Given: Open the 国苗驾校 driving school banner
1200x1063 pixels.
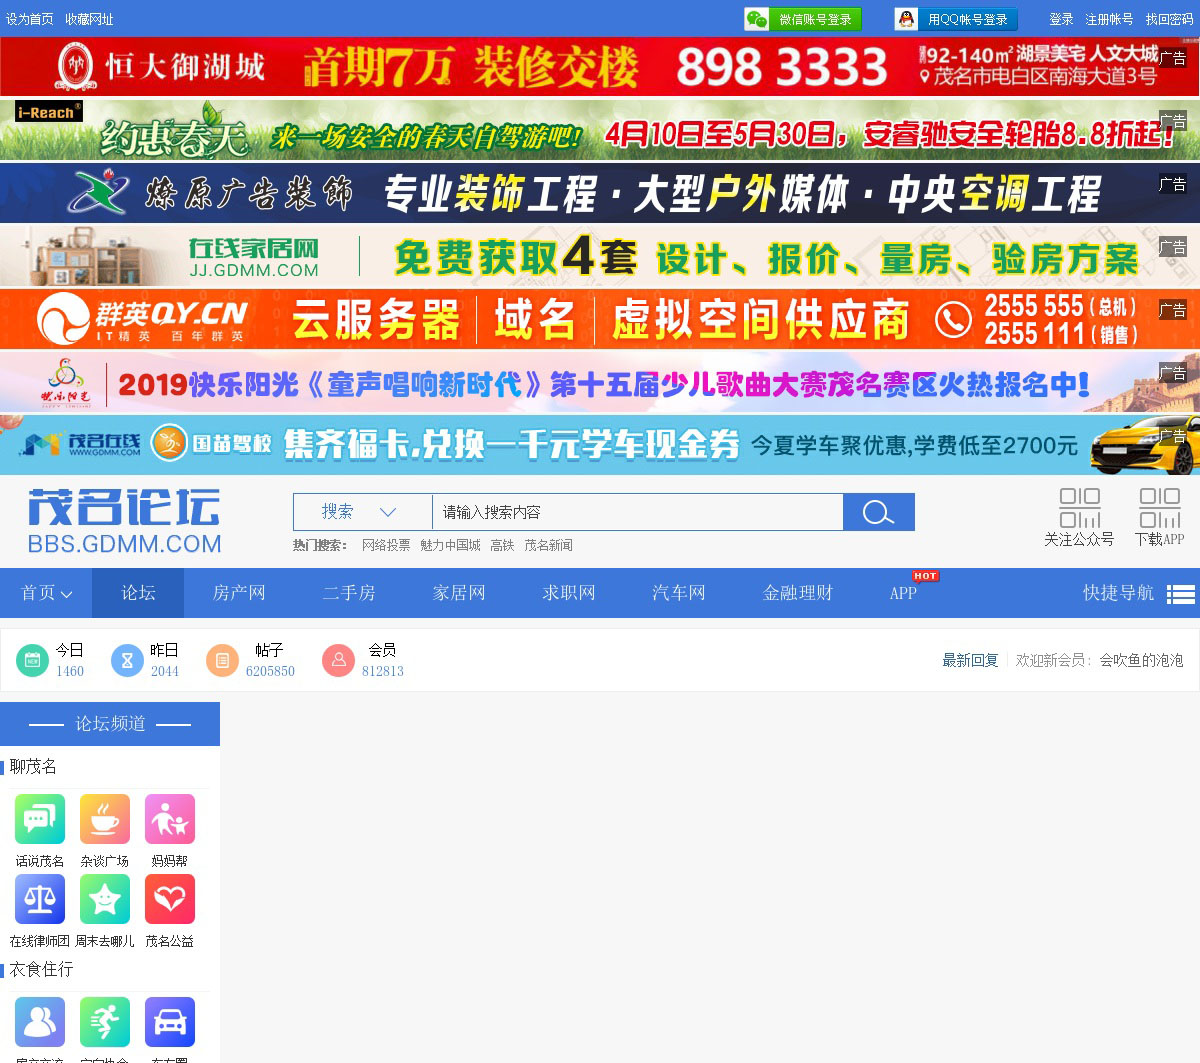Looking at the screenshot, I should pos(600,445).
